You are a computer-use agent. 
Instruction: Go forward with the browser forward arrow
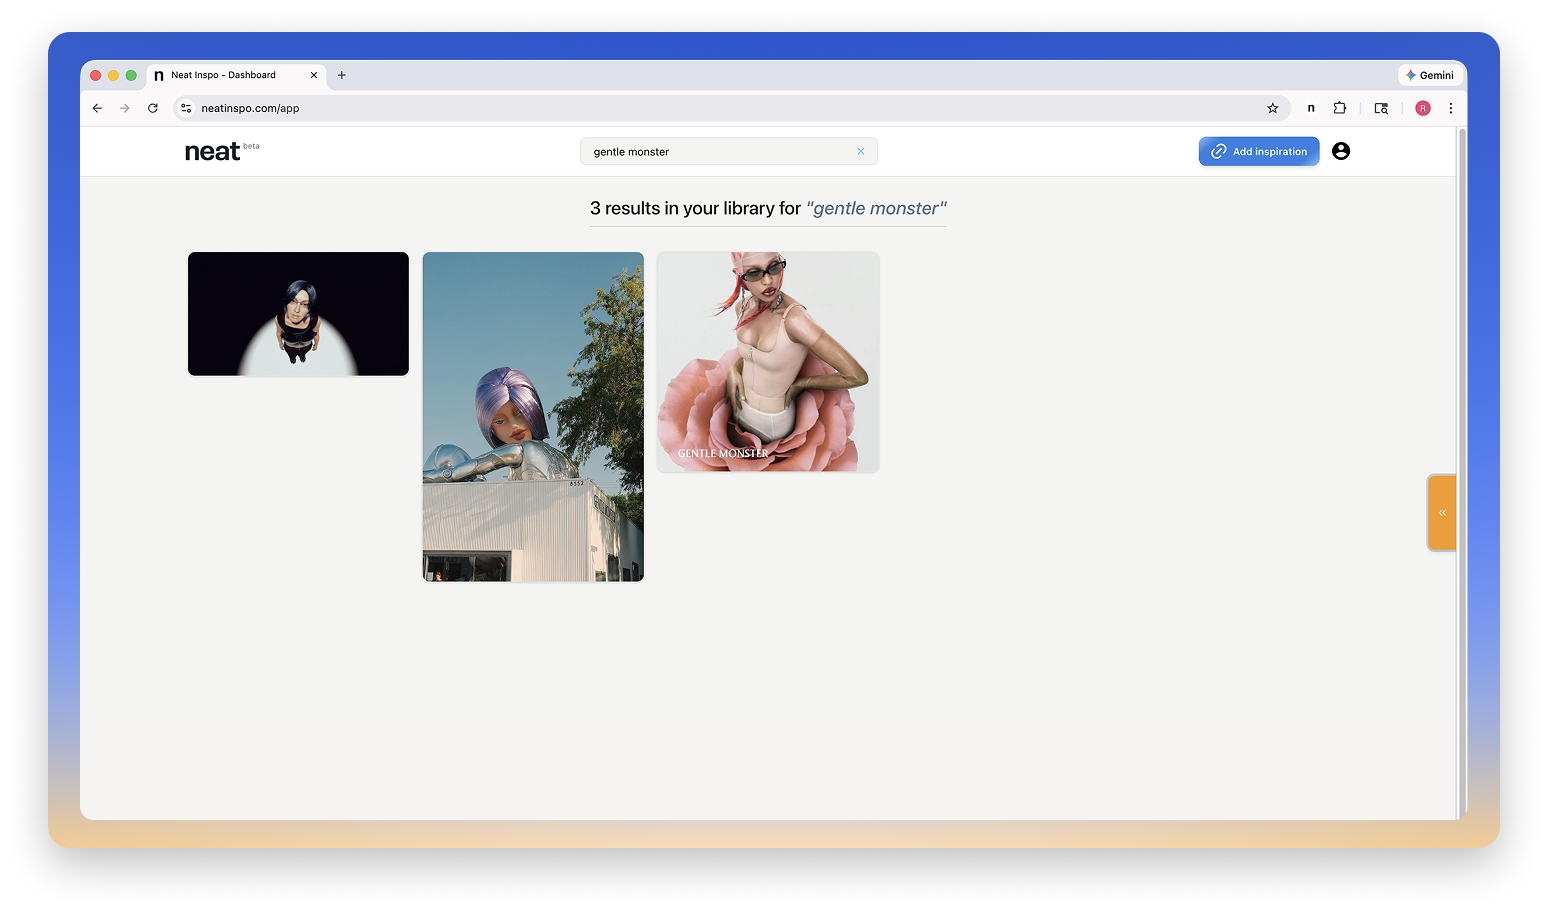pyautogui.click(x=125, y=108)
